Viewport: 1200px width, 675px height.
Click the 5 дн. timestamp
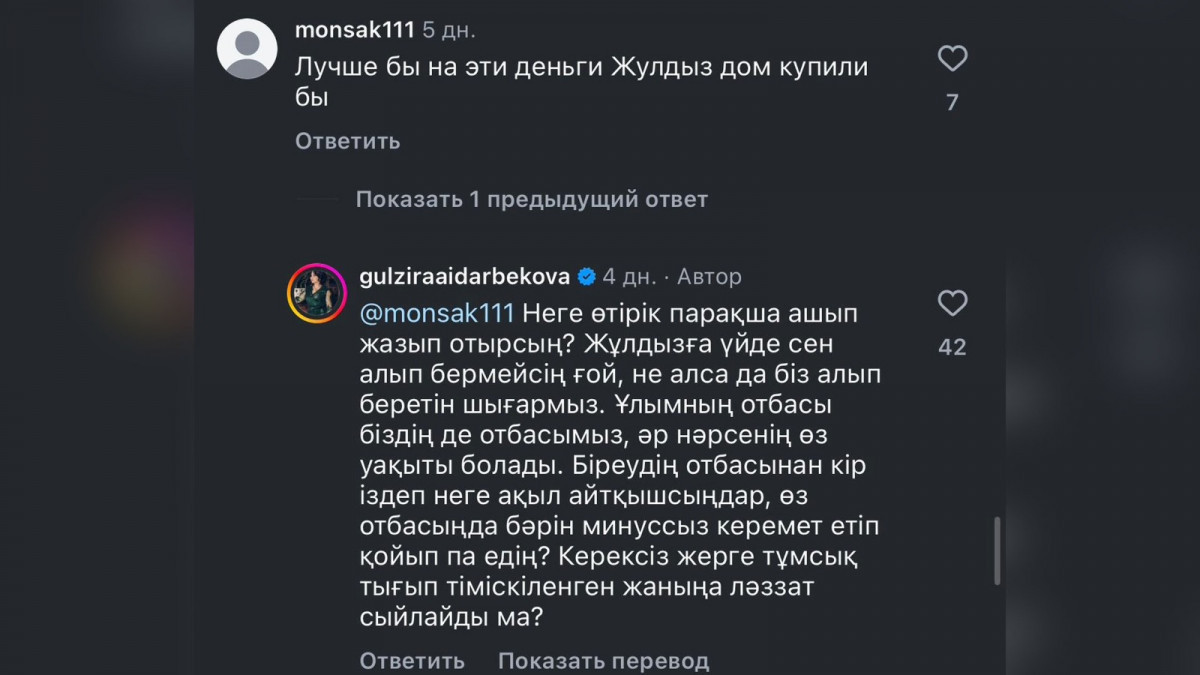449,30
